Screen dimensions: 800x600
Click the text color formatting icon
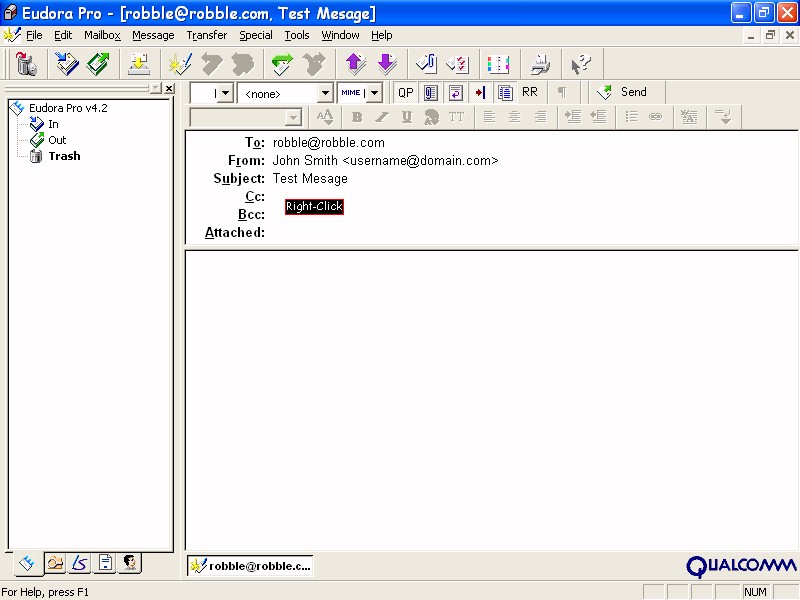[432, 117]
